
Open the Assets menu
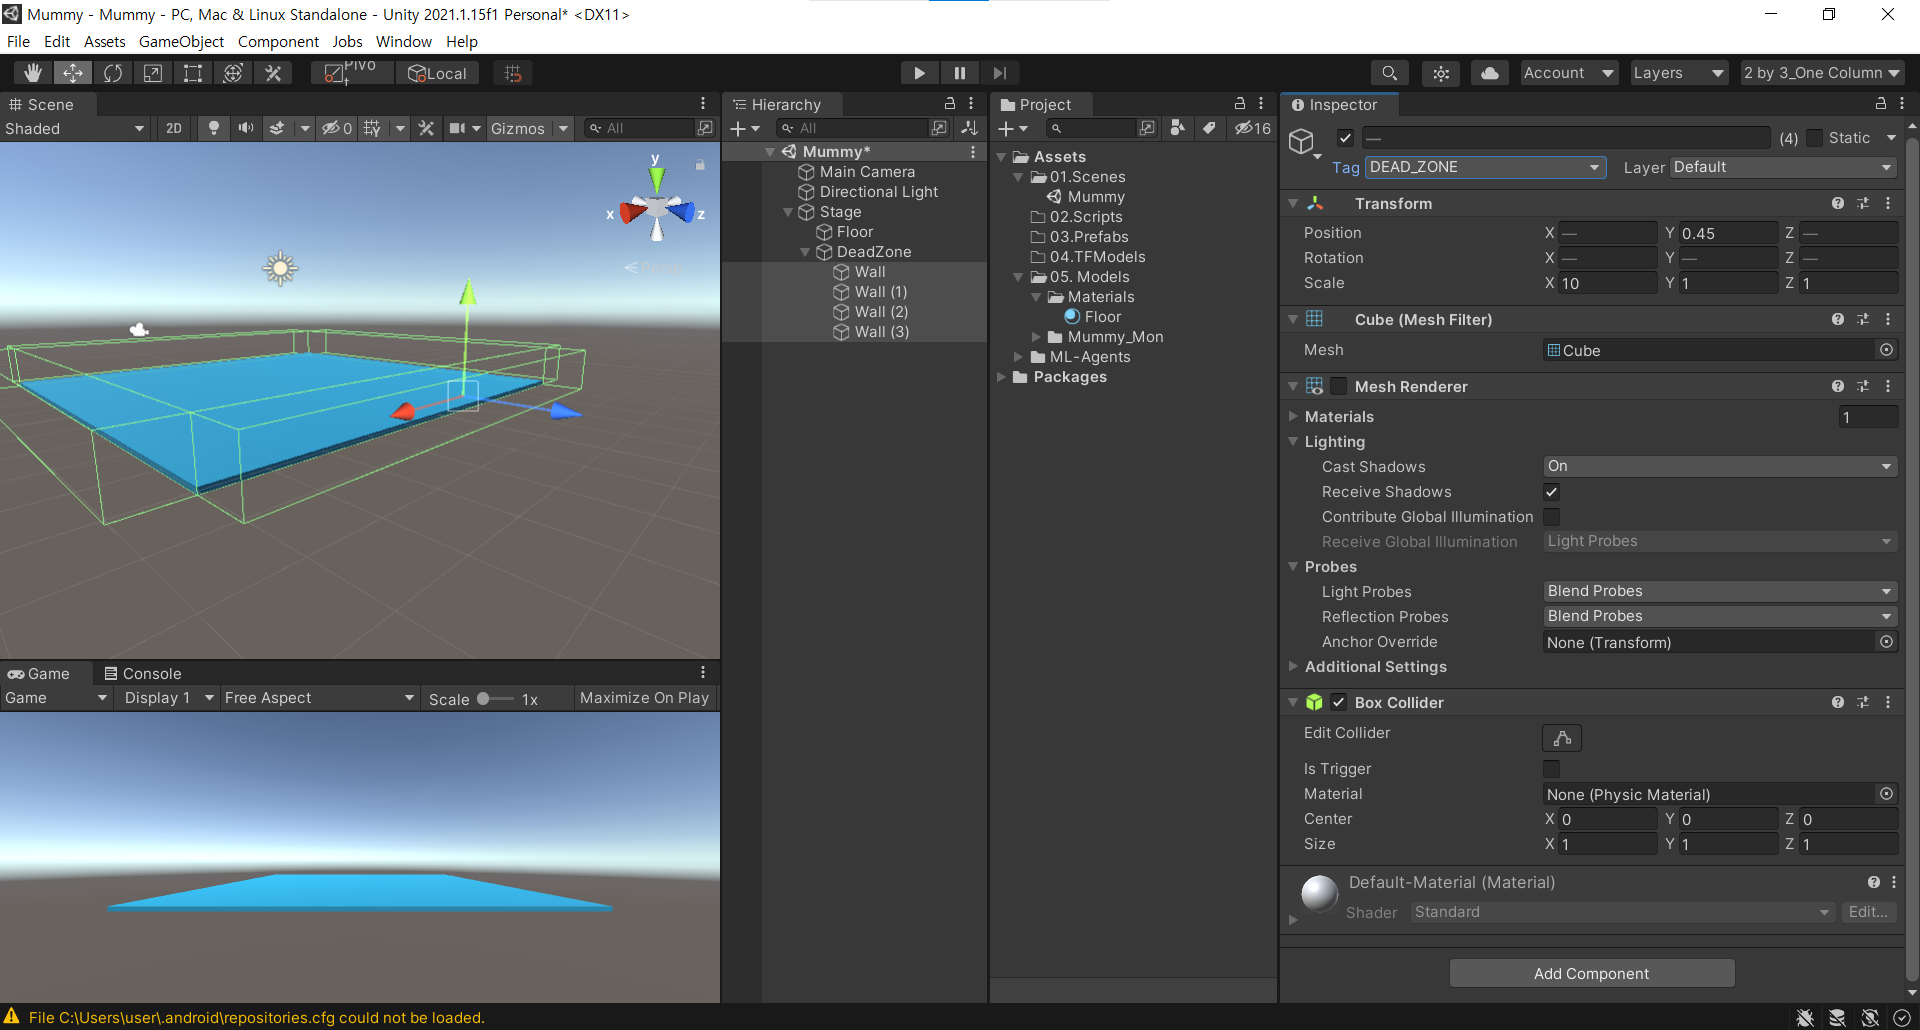104,41
